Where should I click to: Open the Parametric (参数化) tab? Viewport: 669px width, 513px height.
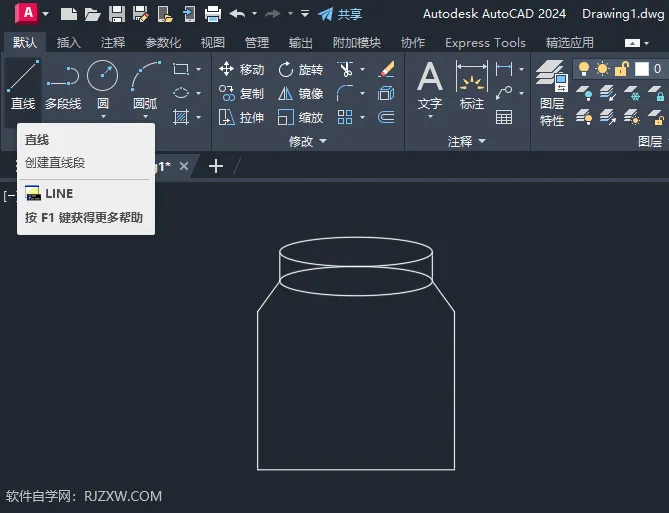click(x=163, y=42)
